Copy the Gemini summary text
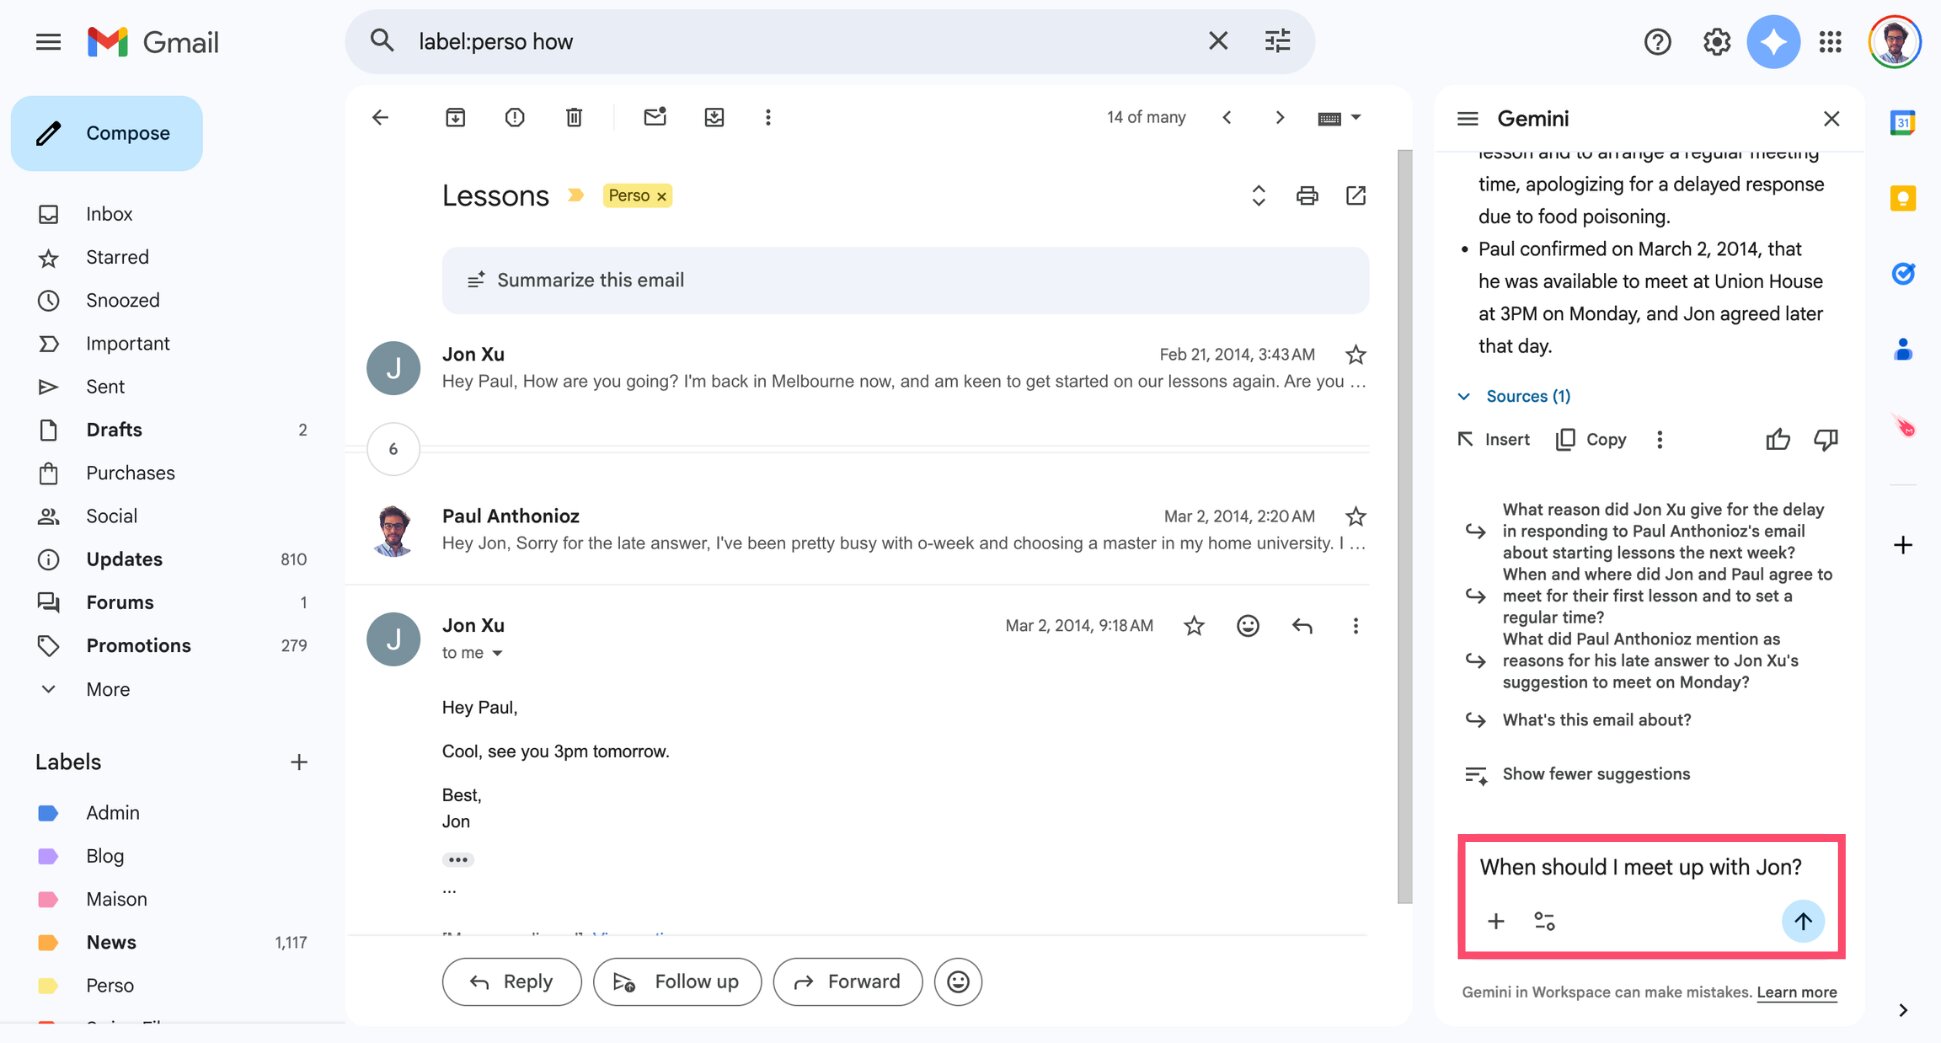This screenshot has height=1043, width=1941. 1590,439
